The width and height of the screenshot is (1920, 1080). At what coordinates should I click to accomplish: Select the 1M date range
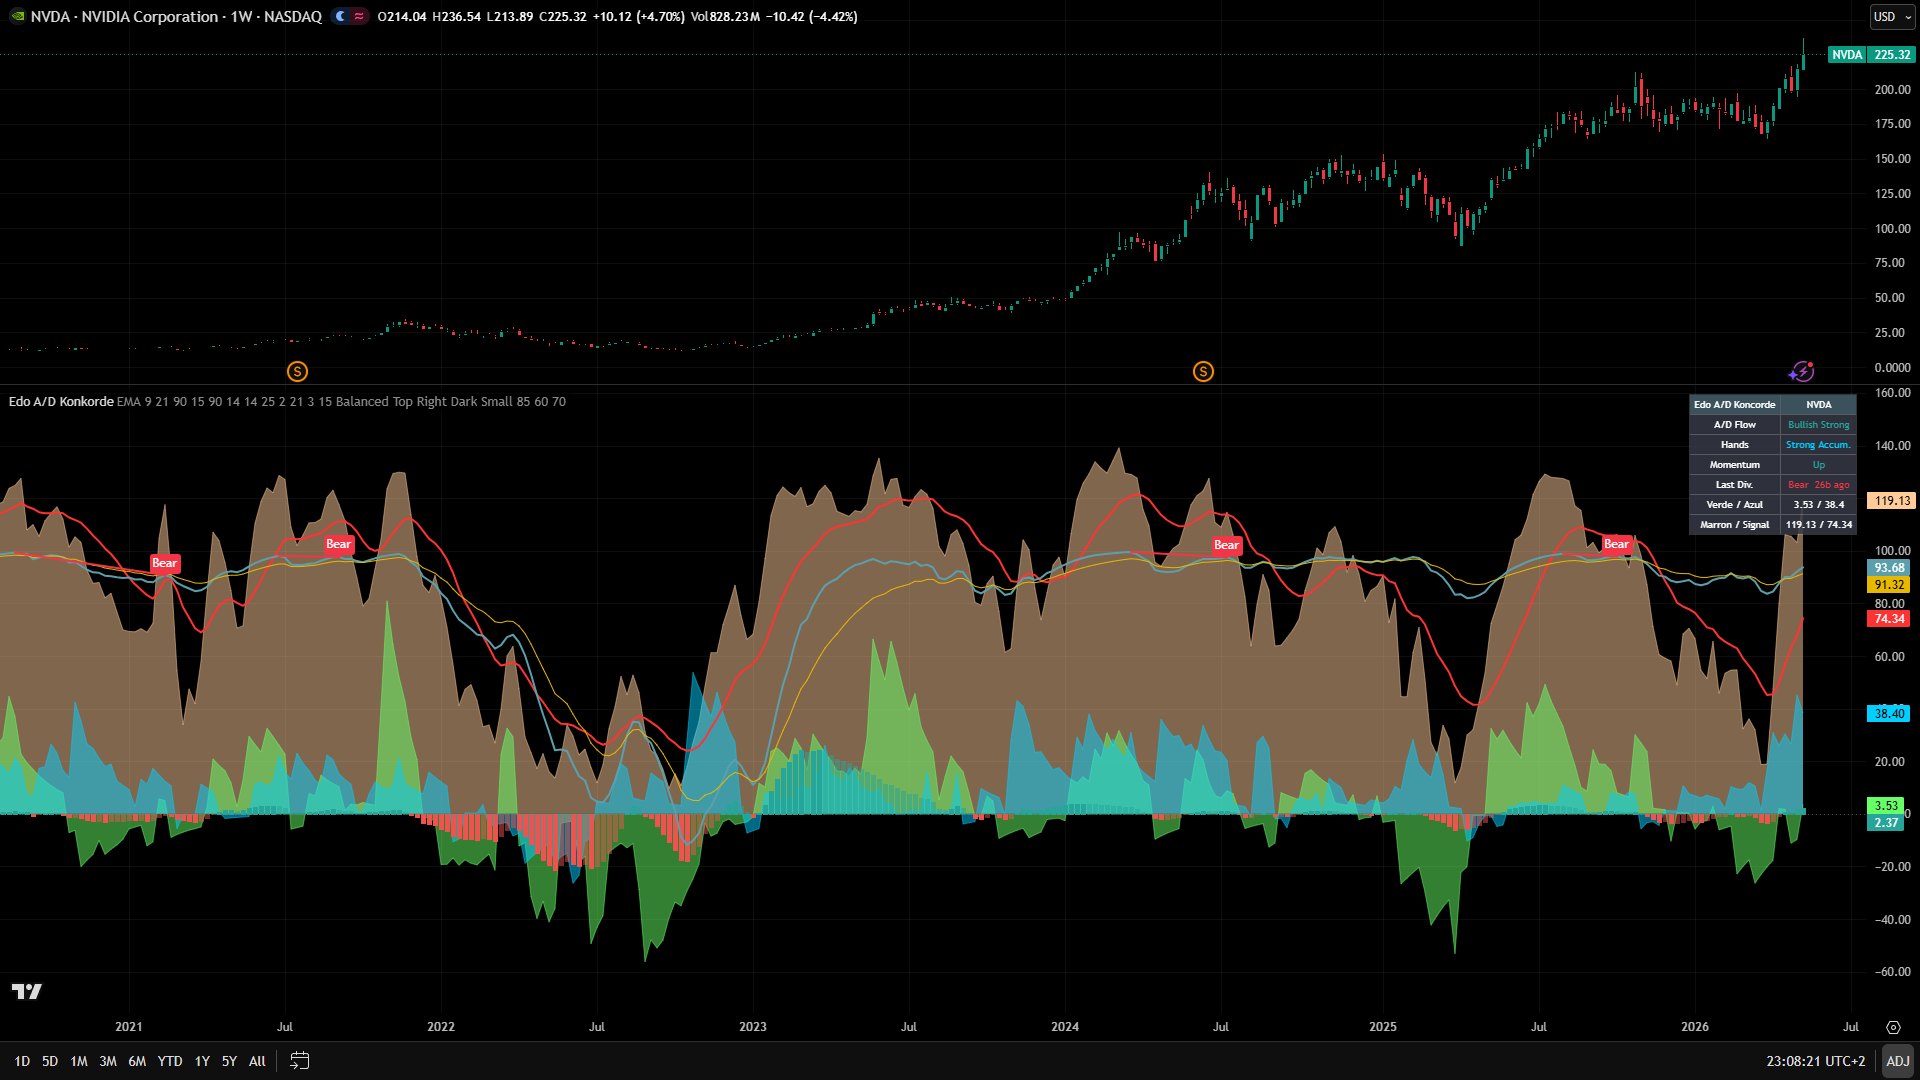(79, 1061)
